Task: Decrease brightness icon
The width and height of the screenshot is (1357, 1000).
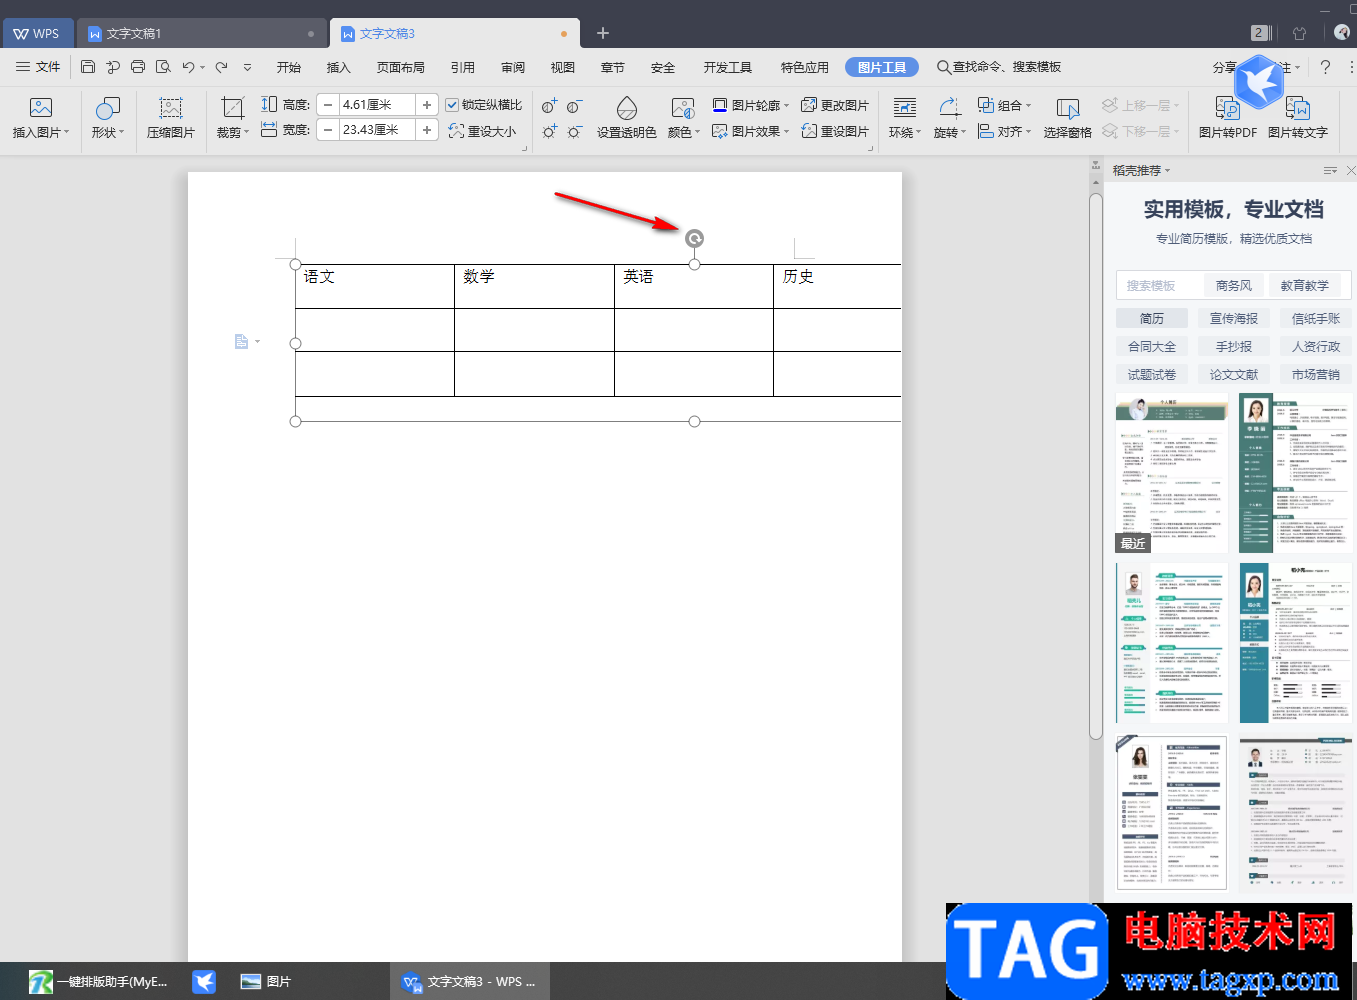Action: point(574,131)
